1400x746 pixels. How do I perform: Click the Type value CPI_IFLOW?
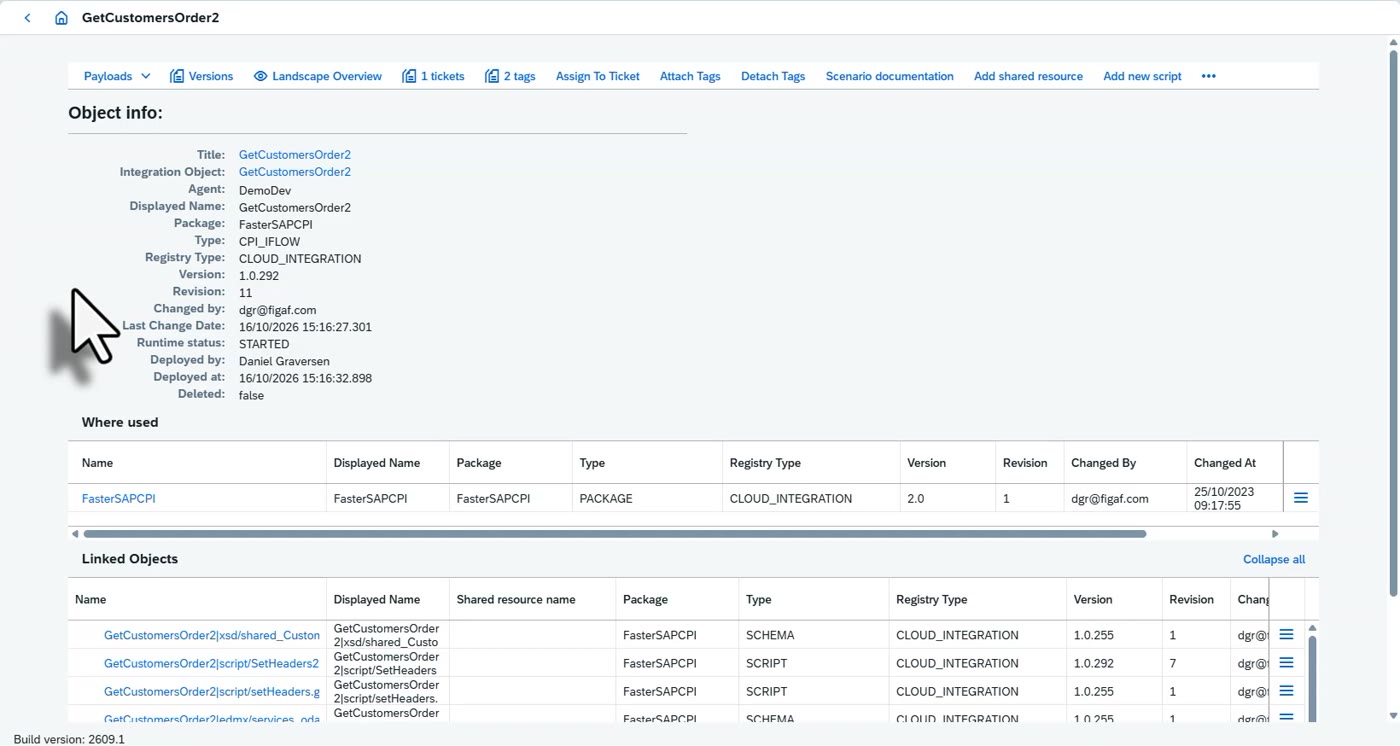(269, 241)
